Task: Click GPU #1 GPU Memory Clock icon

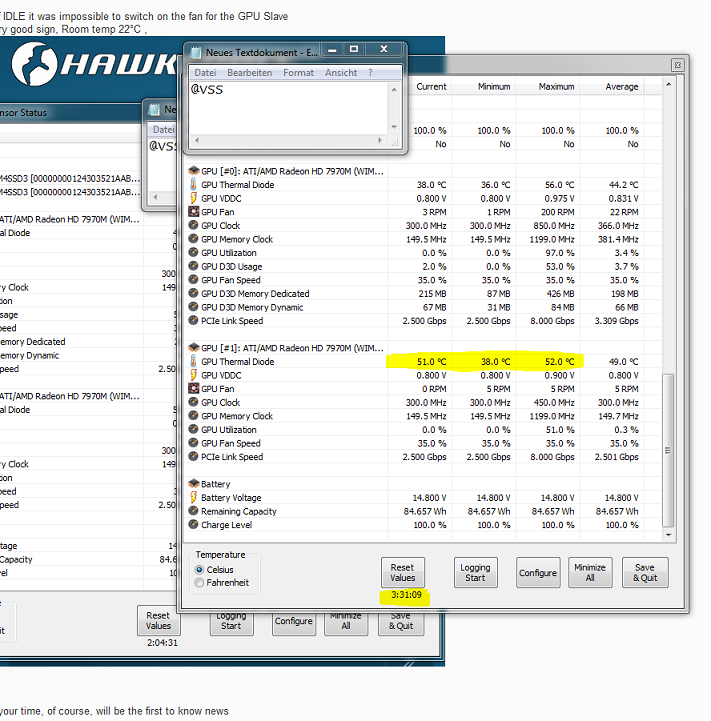Action: coord(194,416)
